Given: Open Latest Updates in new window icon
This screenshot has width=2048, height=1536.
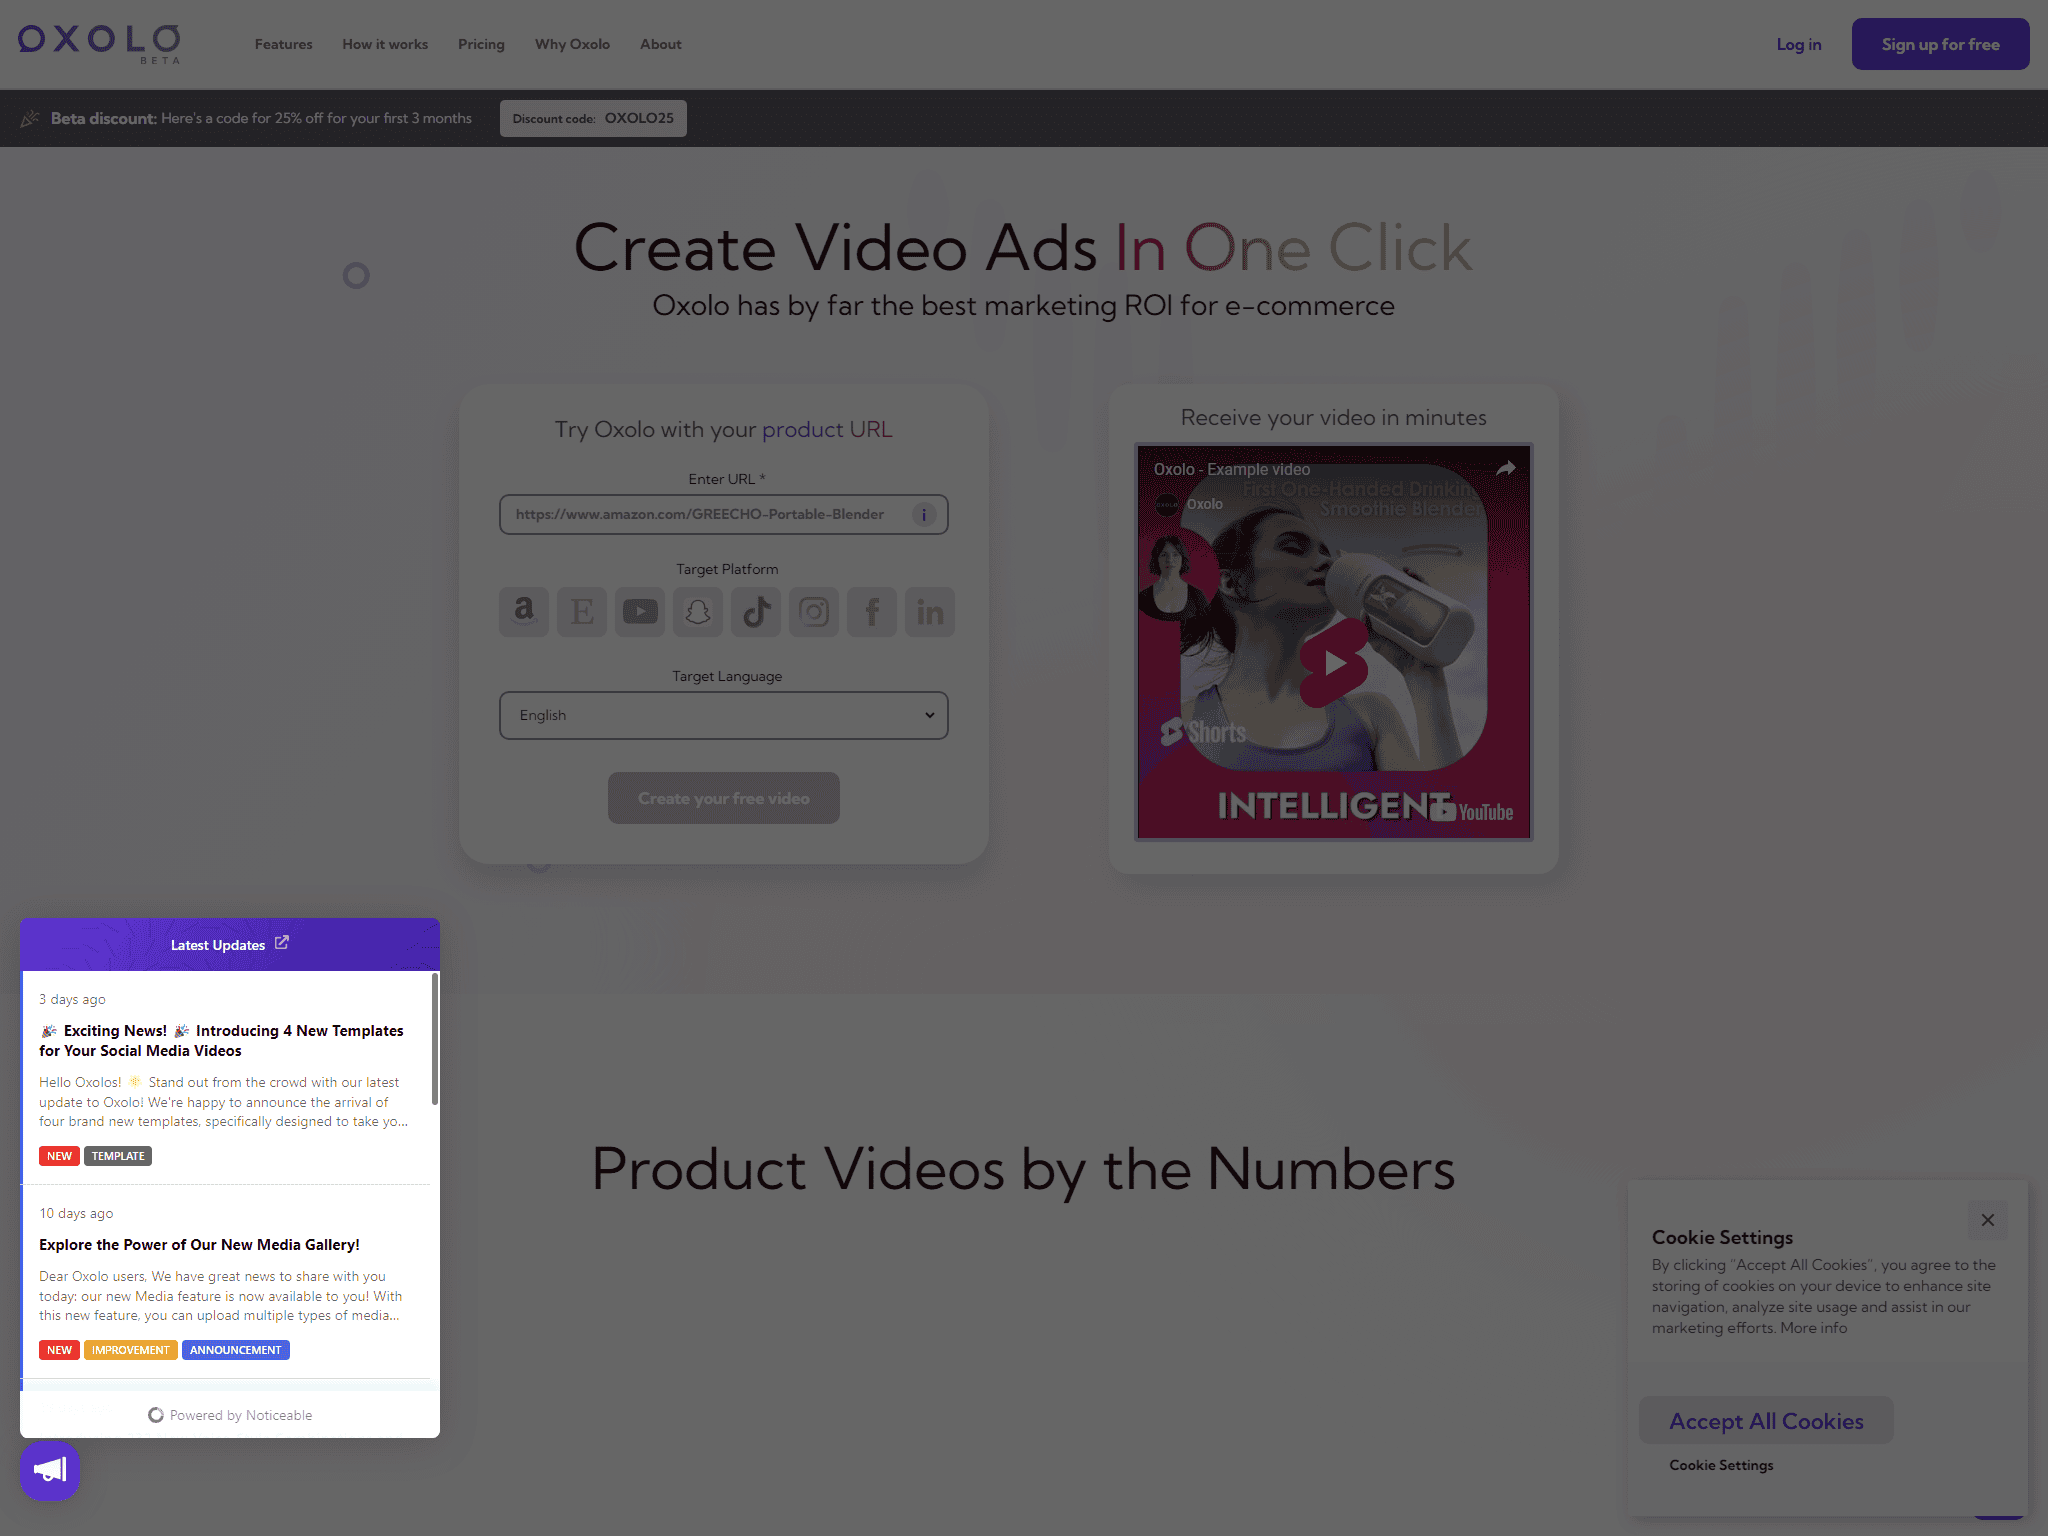Looking at the screenshot, I should pyautogui.click(x=282, y=943).
